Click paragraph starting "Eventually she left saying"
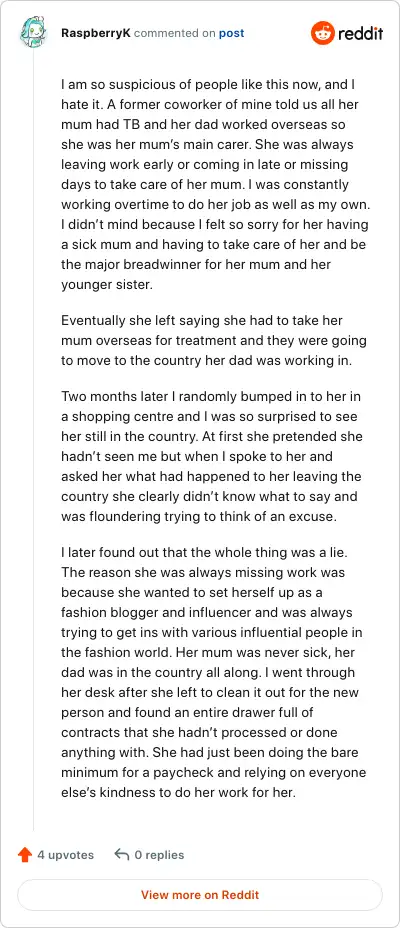 click(x=214, y=341)
